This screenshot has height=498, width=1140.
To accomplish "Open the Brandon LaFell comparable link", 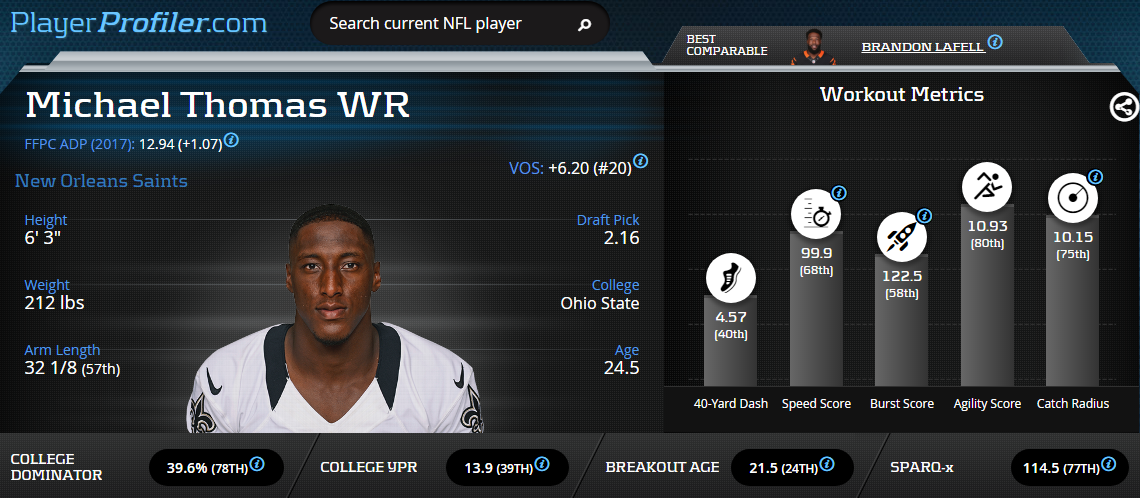I will 923,47.
